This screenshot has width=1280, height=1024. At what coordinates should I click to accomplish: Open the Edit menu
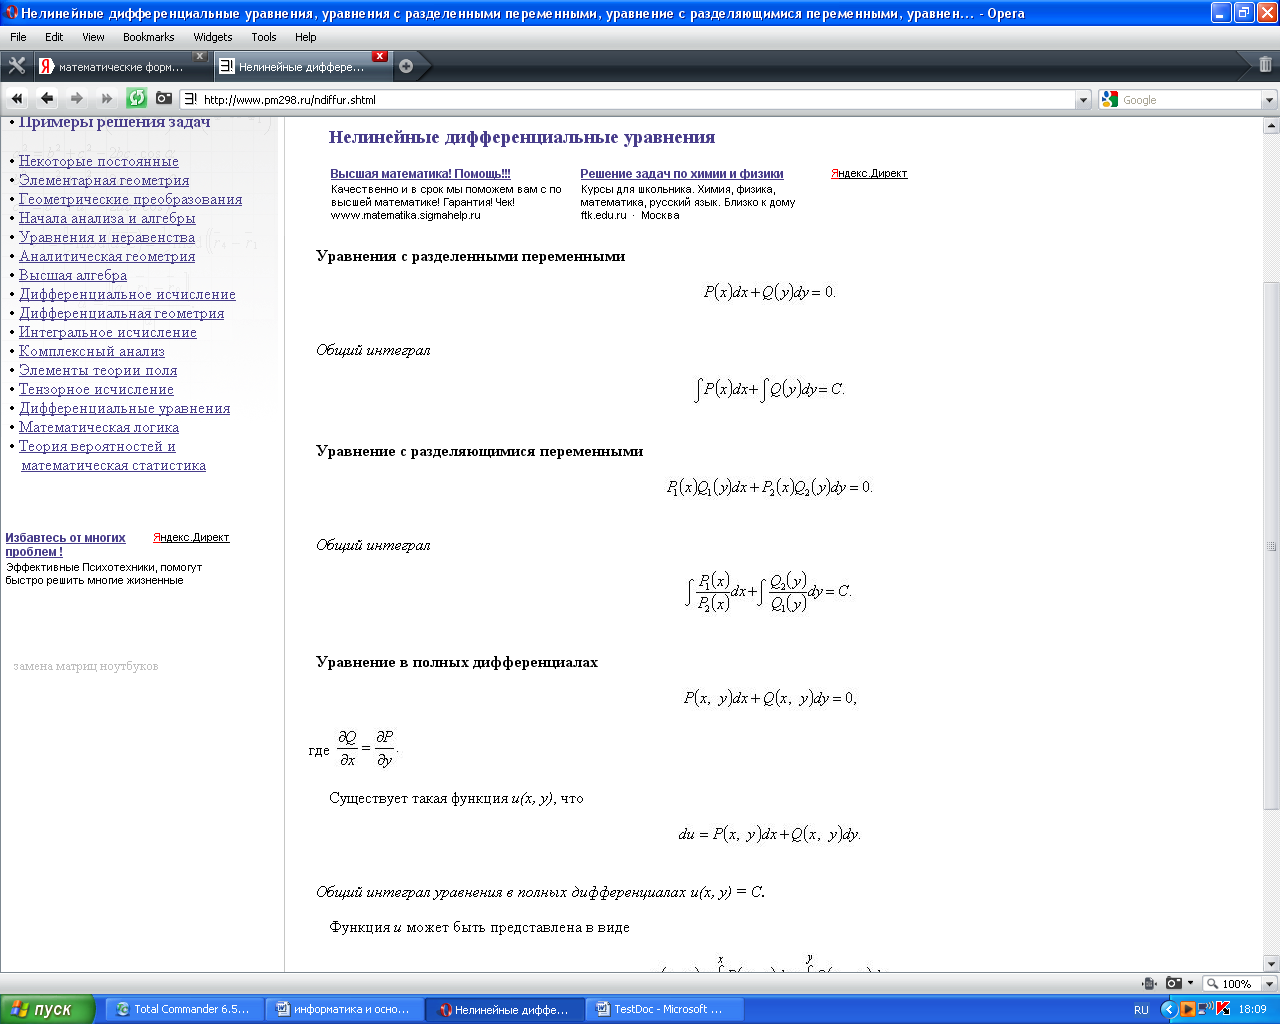tap(54, 37)
